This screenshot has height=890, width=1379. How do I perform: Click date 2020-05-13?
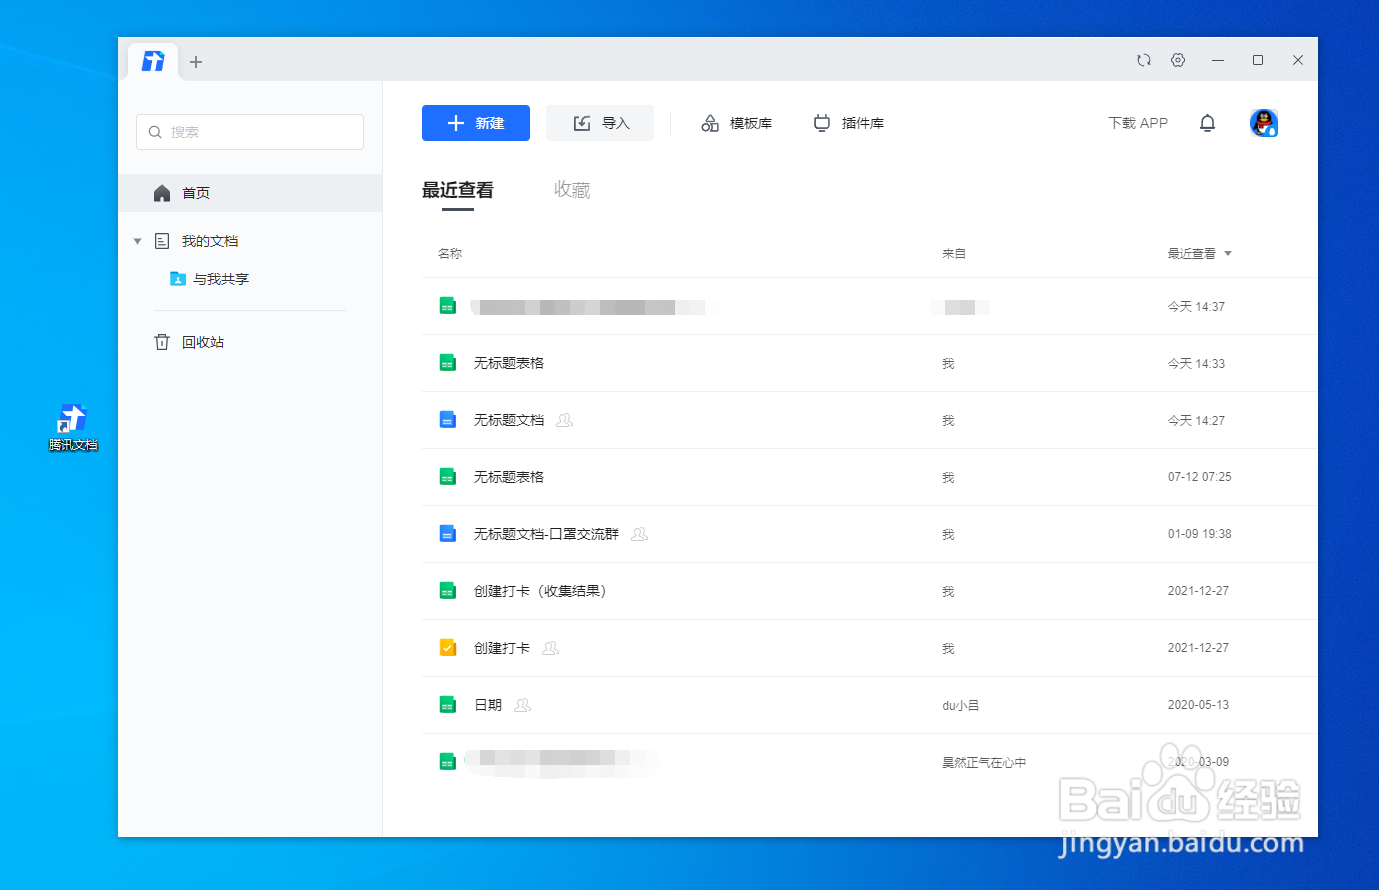click(x=1198, y=705)
